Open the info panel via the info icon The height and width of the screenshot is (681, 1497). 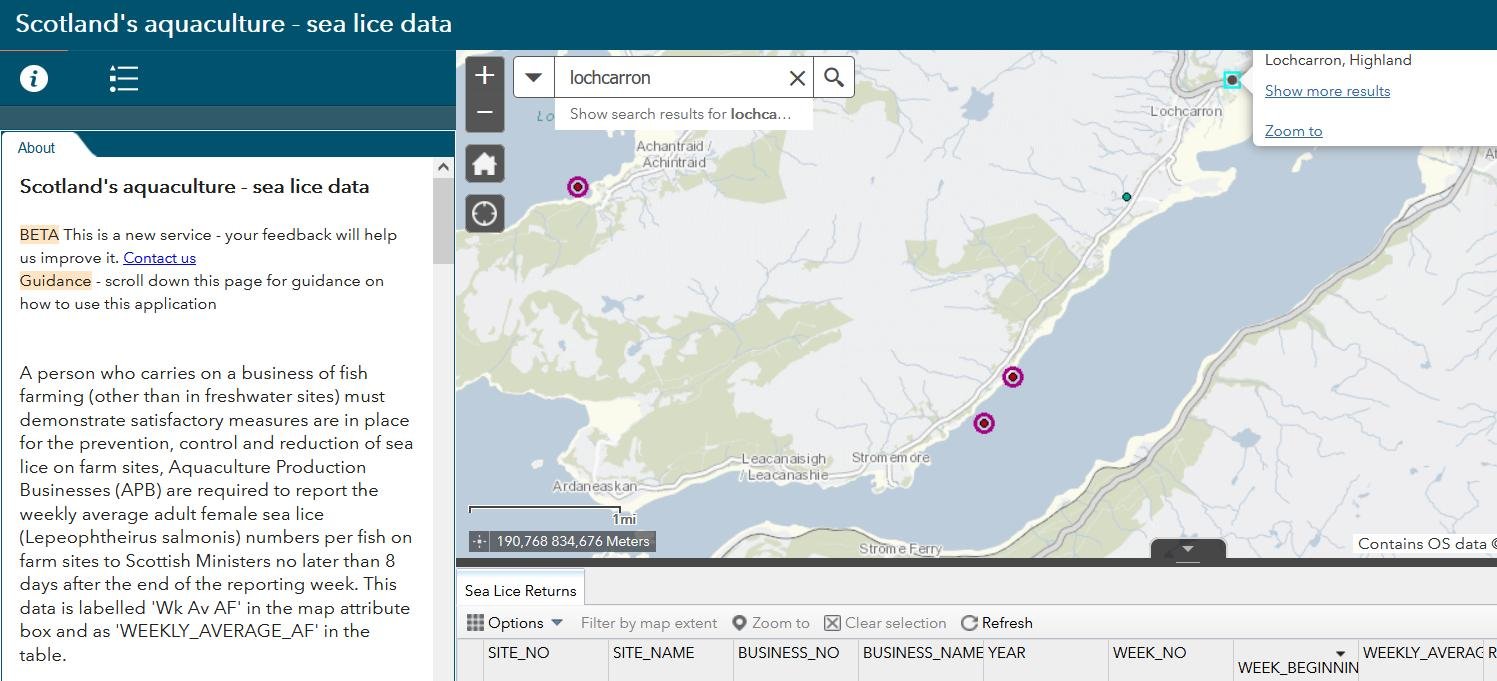click(33, 78)
